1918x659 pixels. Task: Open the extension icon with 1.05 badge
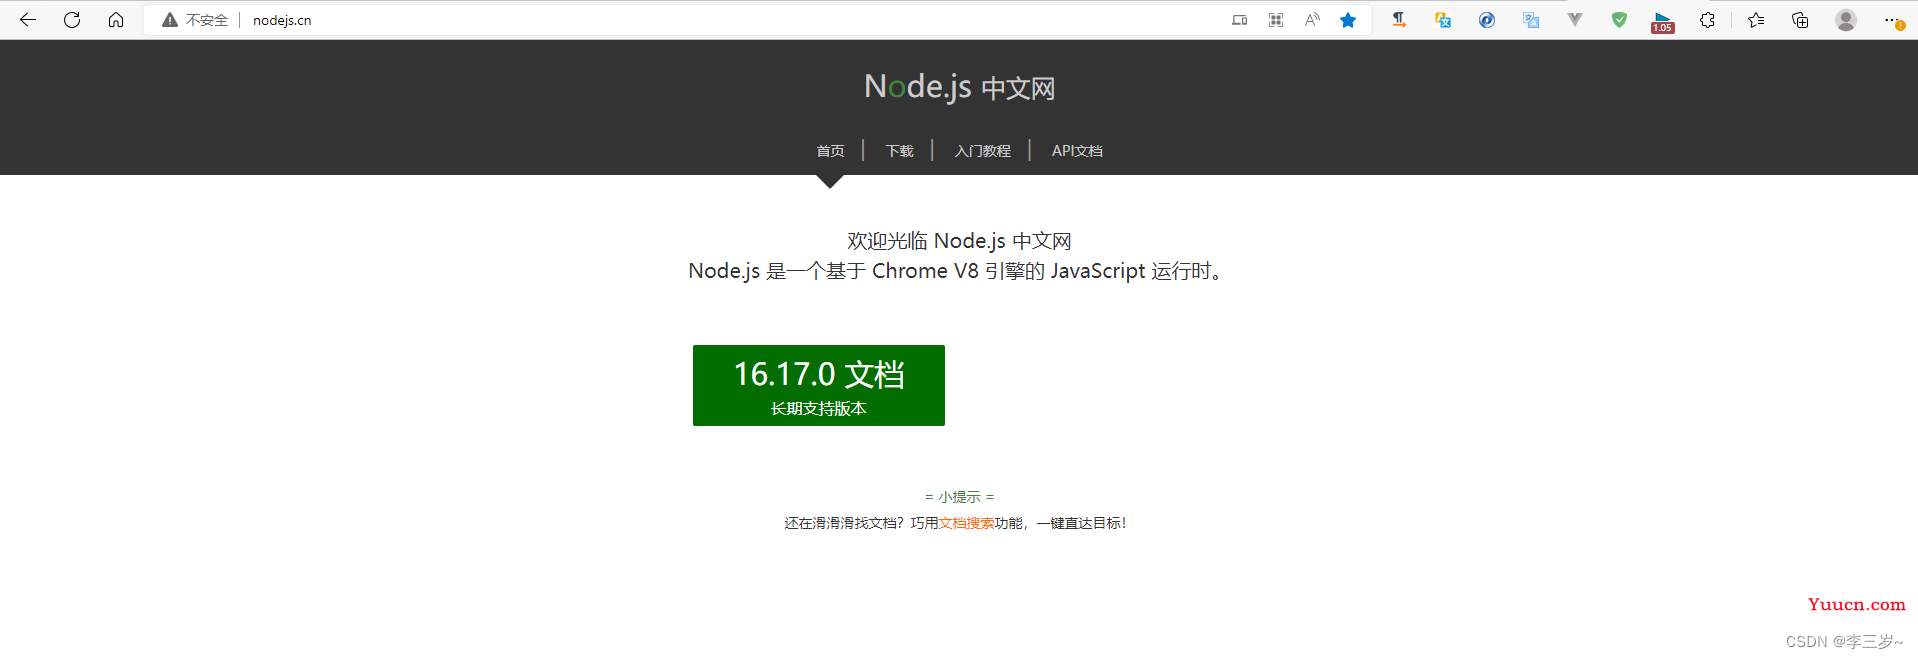(x=1663, y=22)
